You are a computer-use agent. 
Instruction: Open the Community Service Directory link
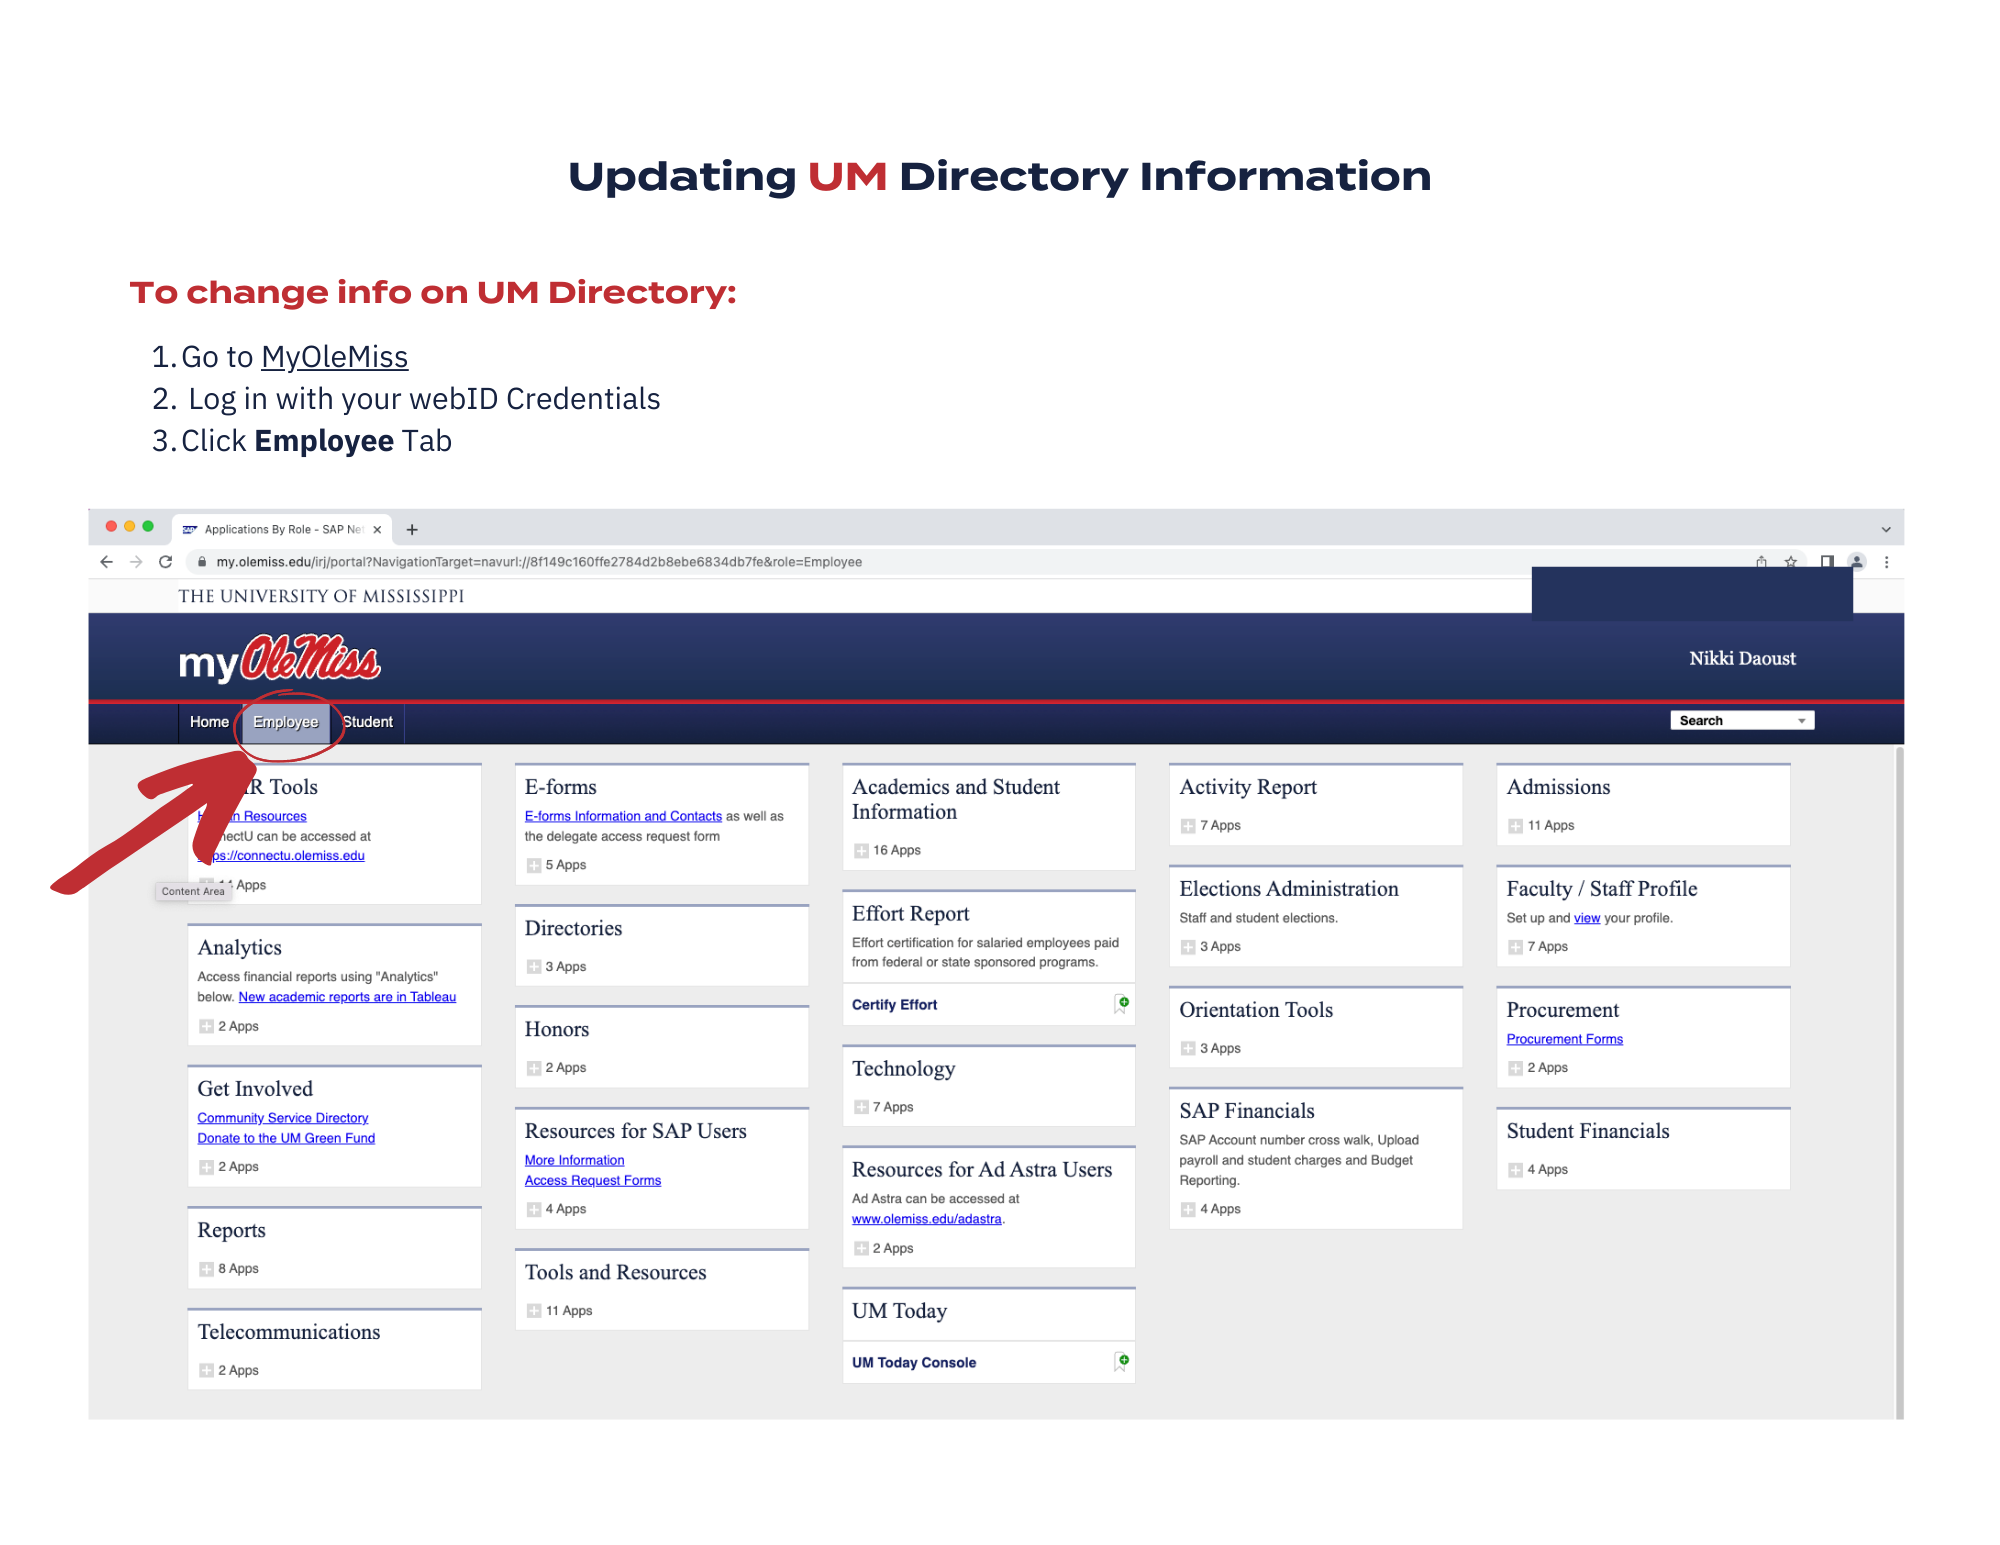[x=283, y=1117]
